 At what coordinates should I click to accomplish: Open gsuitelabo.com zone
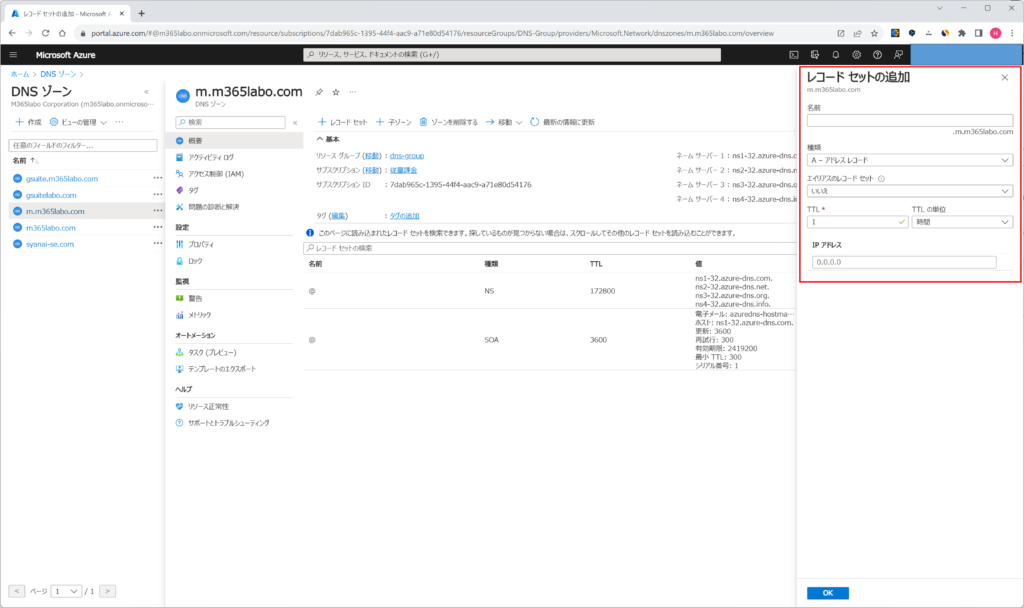[51, 195]
